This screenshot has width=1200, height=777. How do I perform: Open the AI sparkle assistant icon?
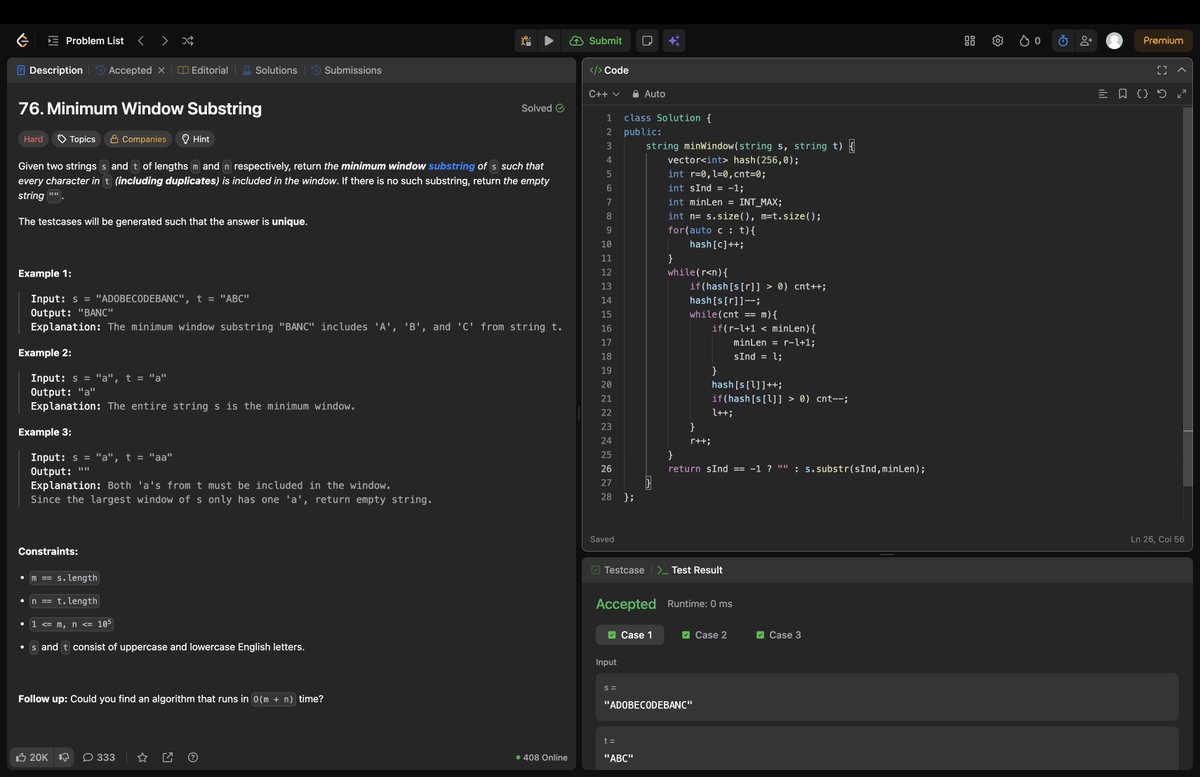click(x=674, y=41)
